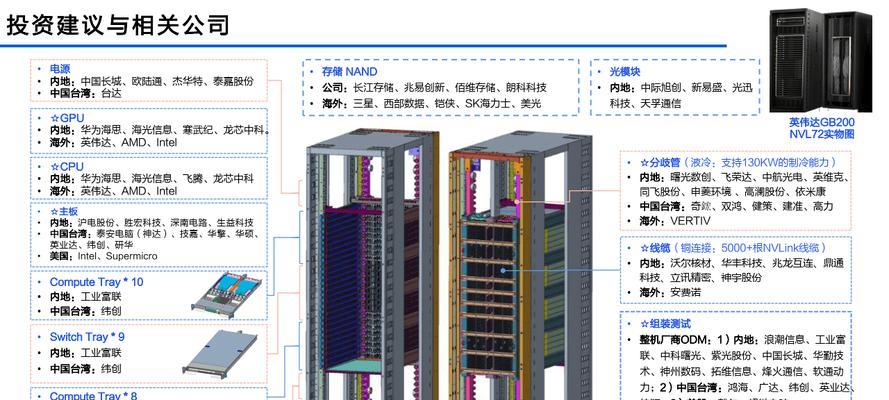Click the line 海外：VERTIV
Image resolution: width=889 pixels, height=400 pixels.
click(675, 221)
